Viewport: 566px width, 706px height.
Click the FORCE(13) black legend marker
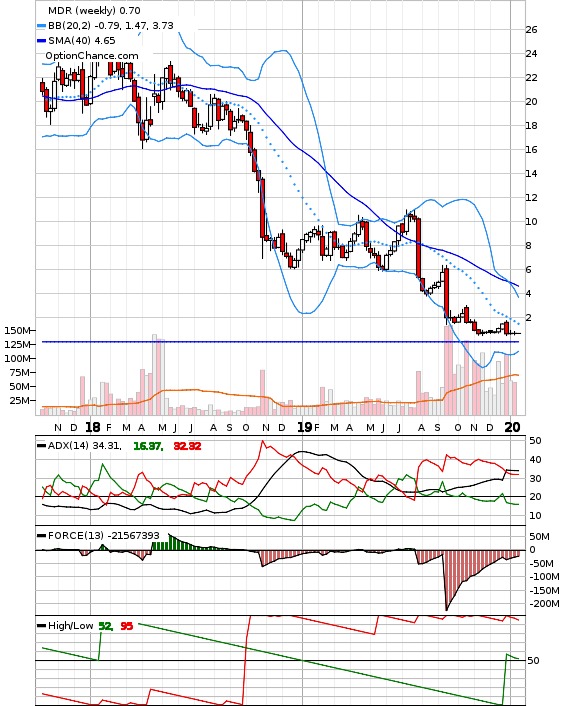(41, 535)
